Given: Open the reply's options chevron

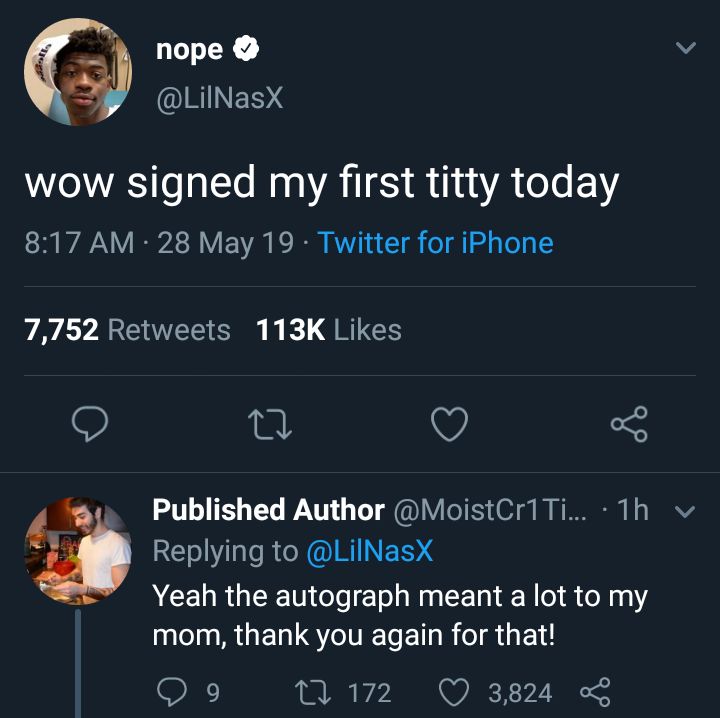Looking at the screenshot, I should pos(685,512).
